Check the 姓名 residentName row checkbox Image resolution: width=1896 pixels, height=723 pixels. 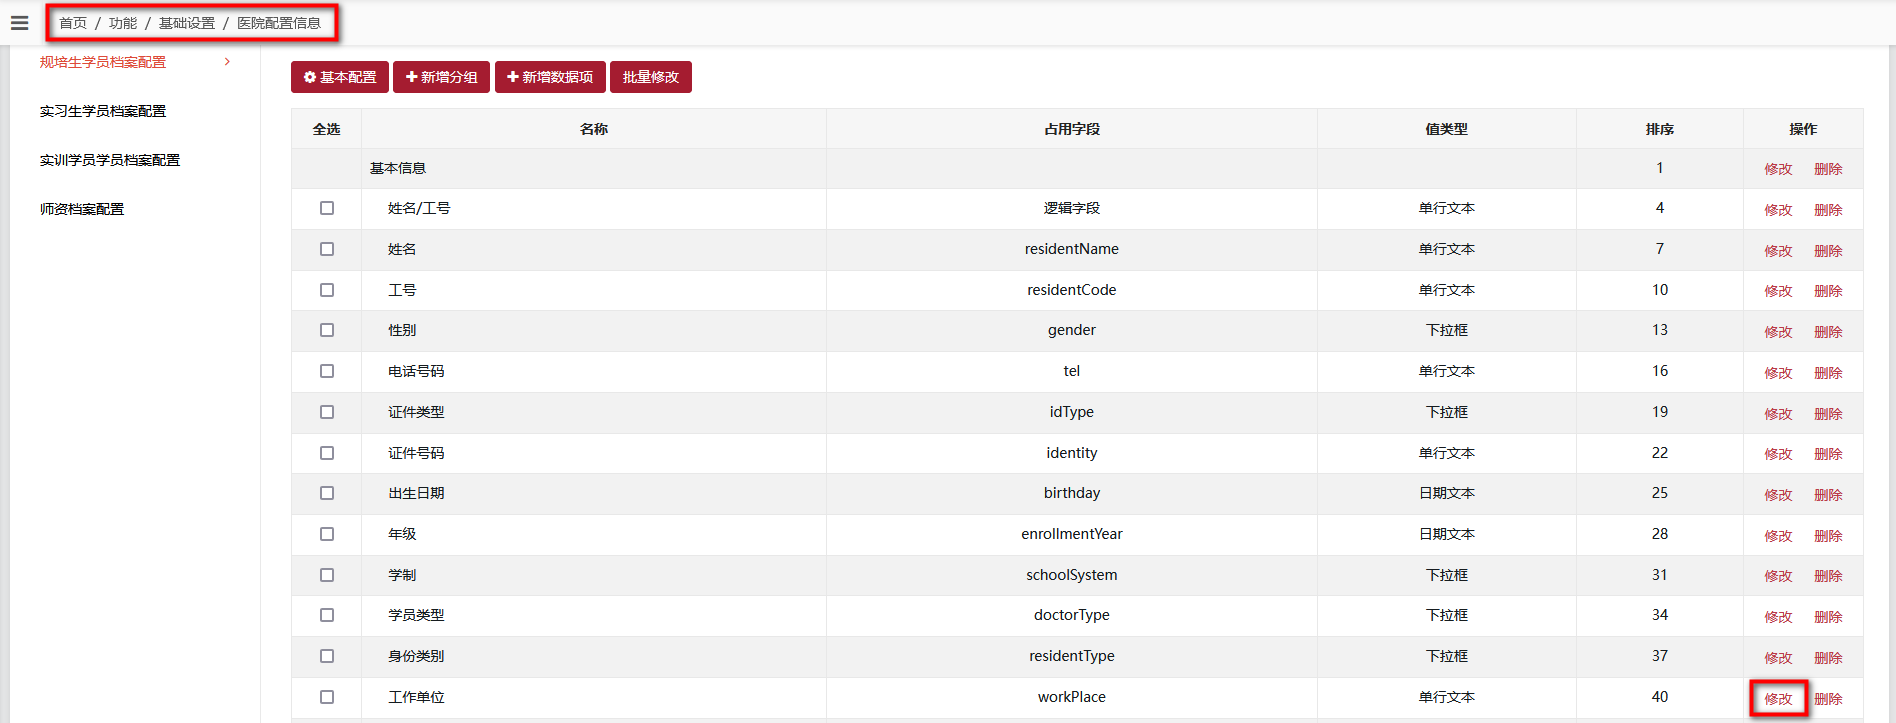[x=327, y=249]
